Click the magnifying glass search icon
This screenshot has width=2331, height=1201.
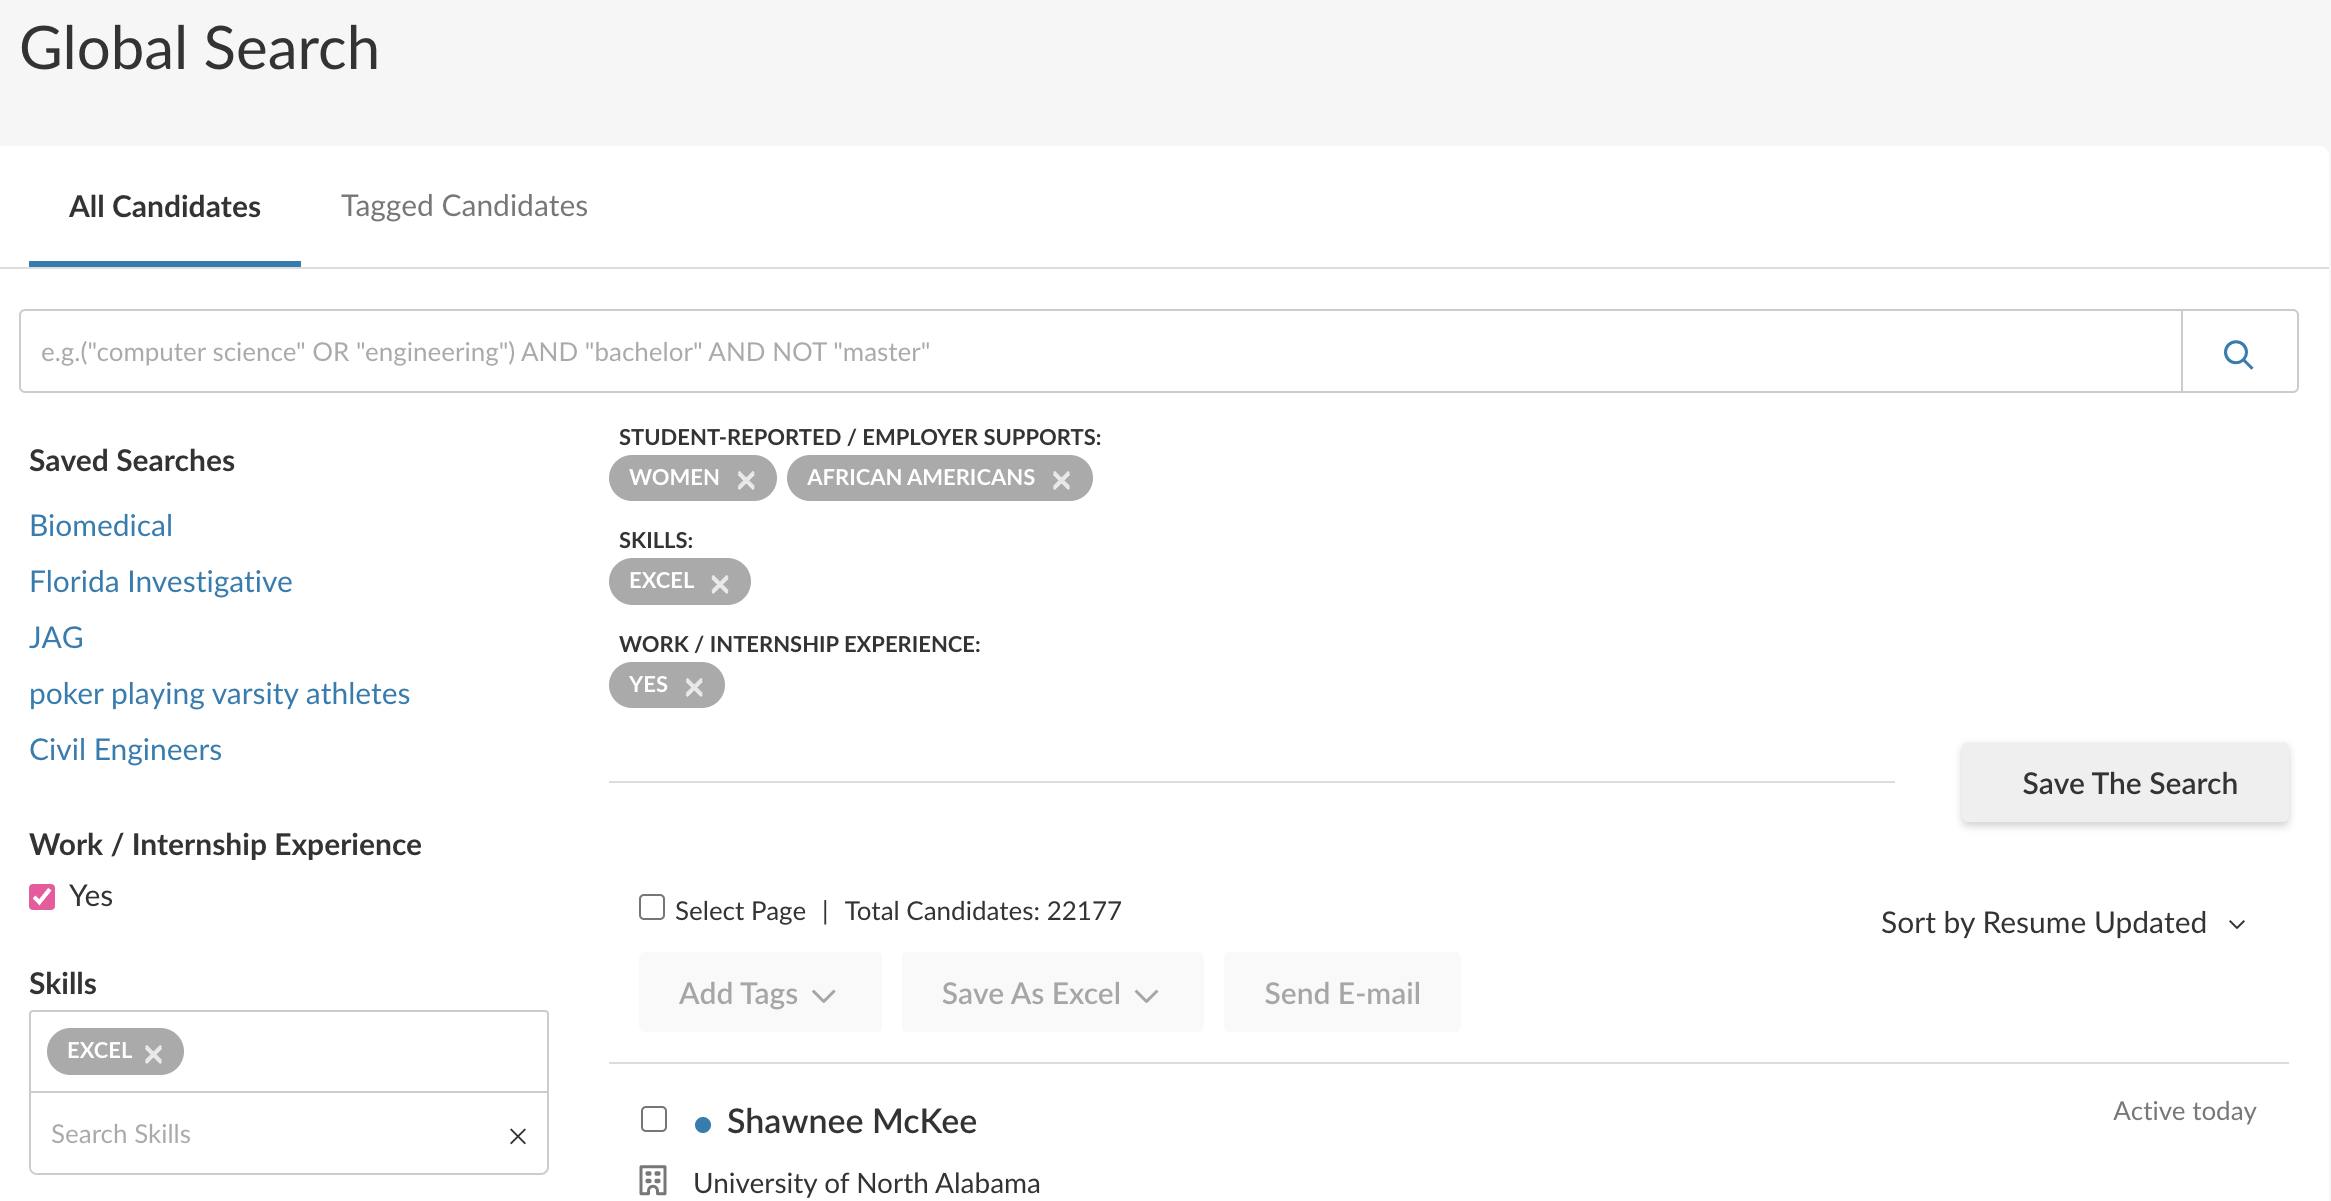point(2238,353)
